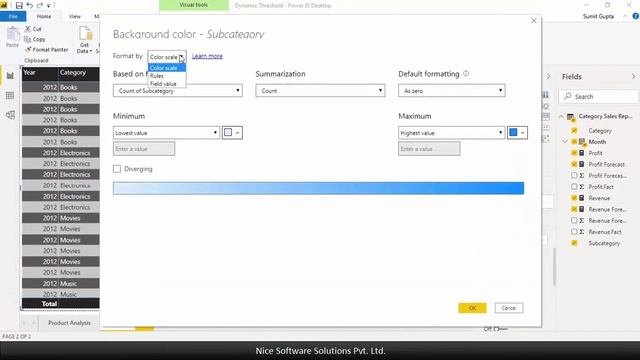Click the Category column header in the table
Viewport: 640px width, 360px height.
[x=78, y=73]
